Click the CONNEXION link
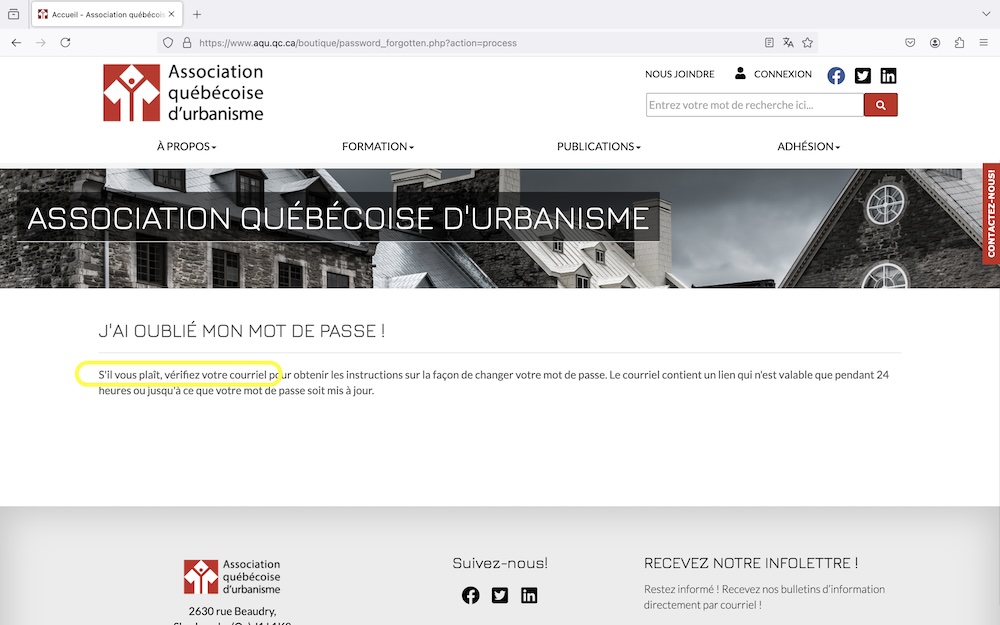Screen dimensions: 1000x625 pyautogui.click(x=783, y=74)
